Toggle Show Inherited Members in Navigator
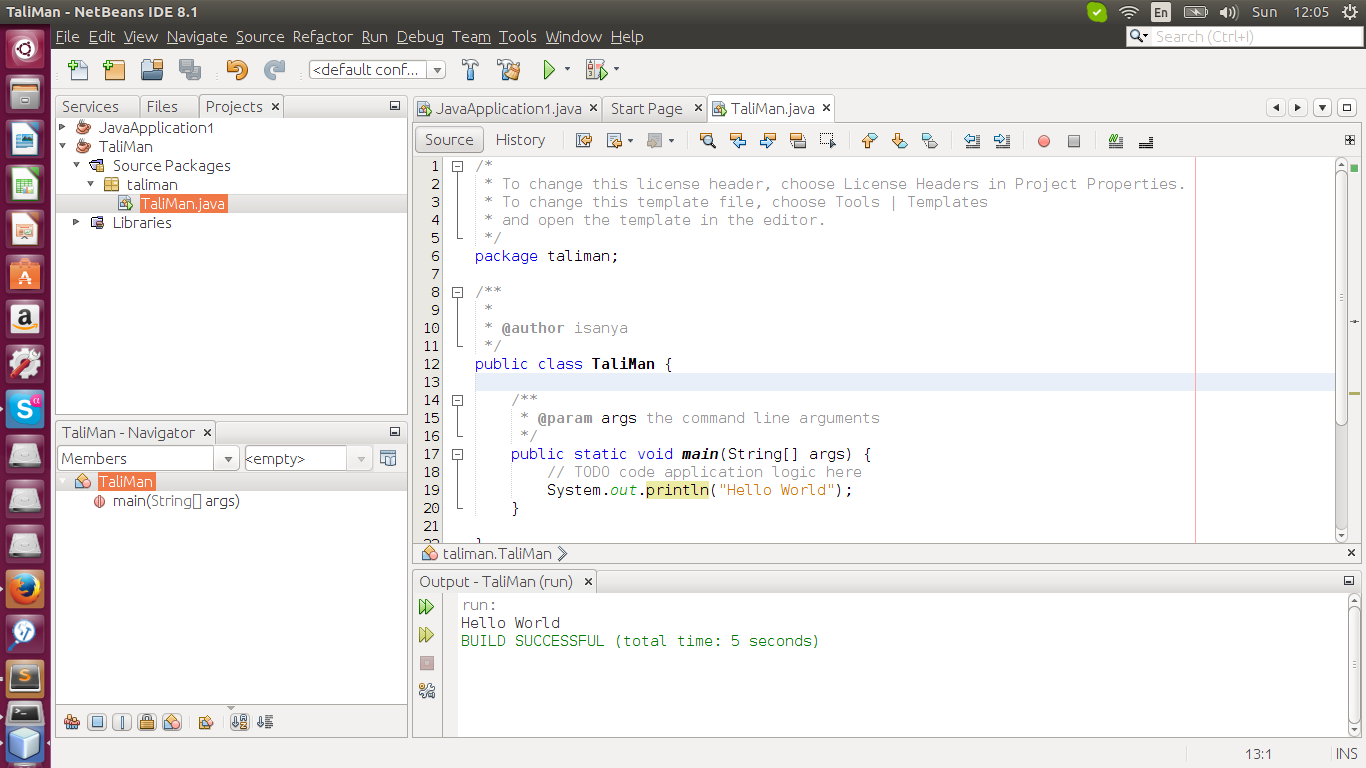 (71, 722)
